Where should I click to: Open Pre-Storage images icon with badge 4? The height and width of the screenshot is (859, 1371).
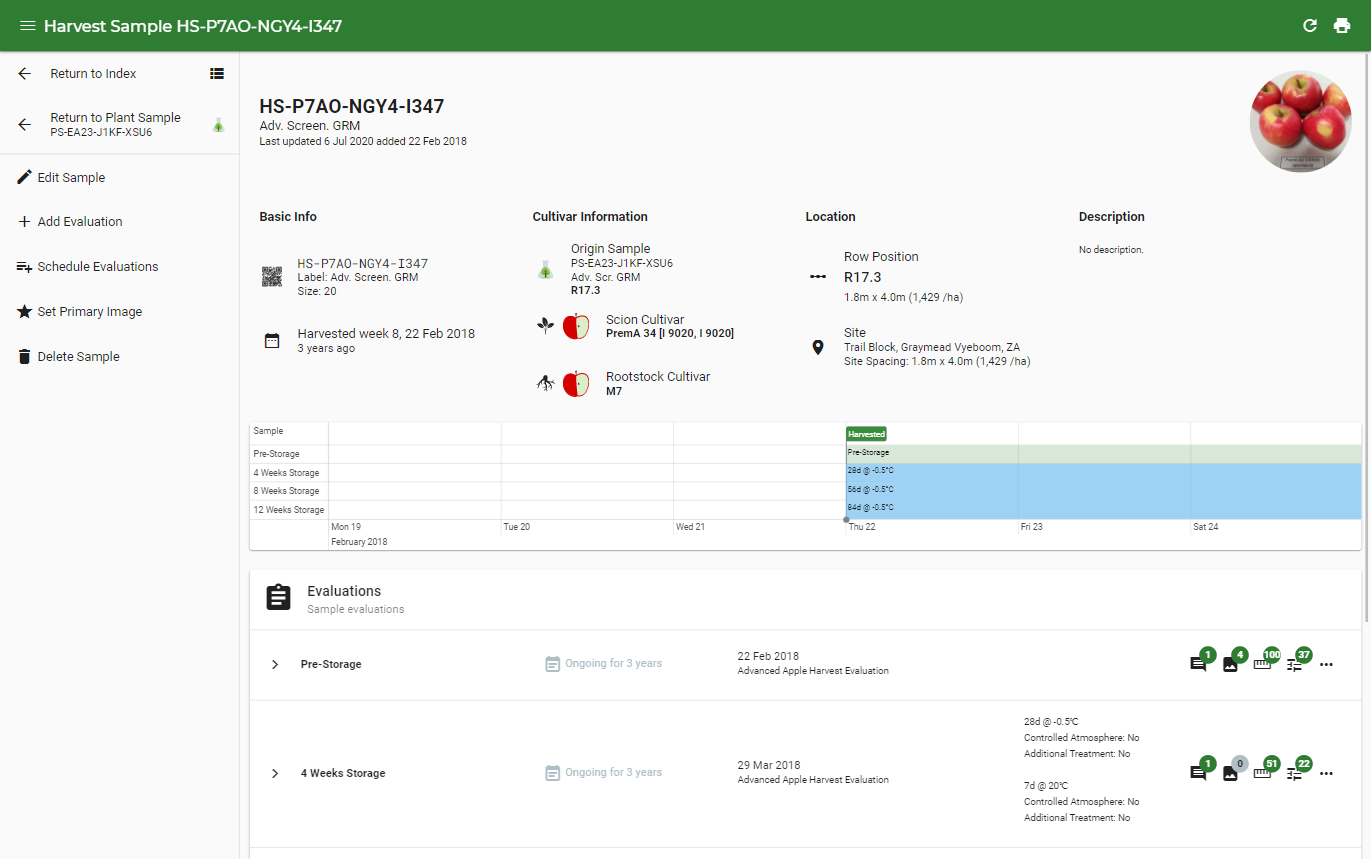click(x=1230, y=664)
